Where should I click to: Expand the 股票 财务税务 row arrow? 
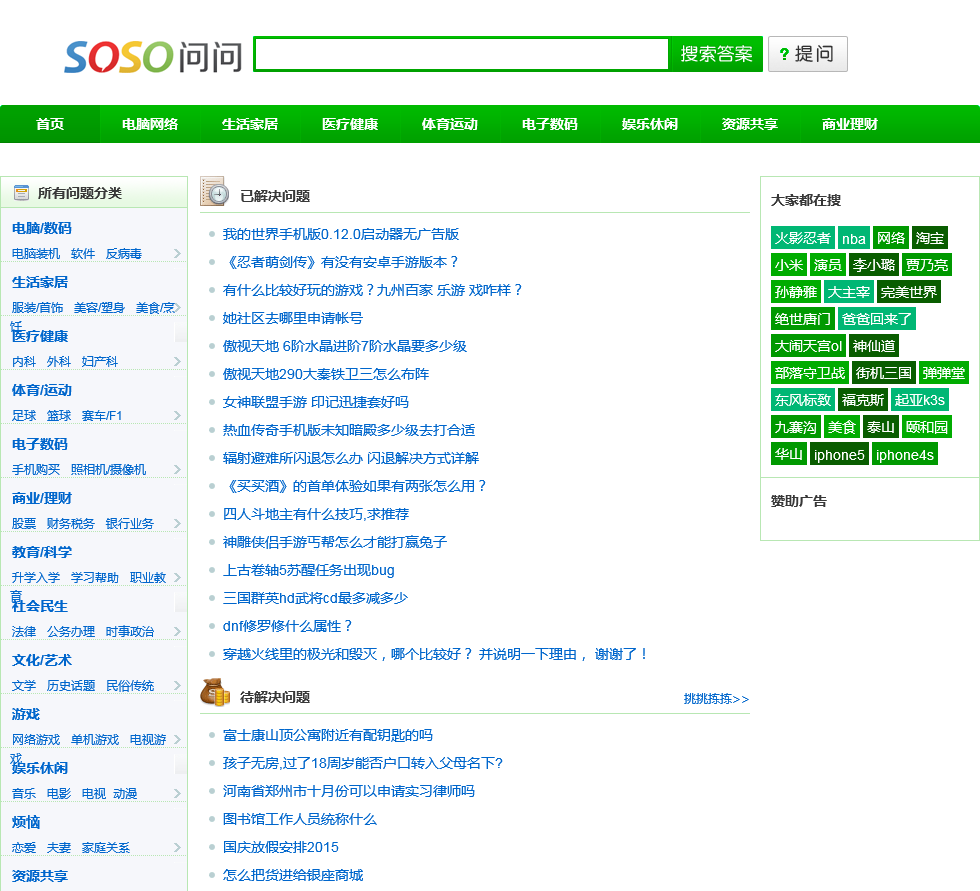coord(178,524)
